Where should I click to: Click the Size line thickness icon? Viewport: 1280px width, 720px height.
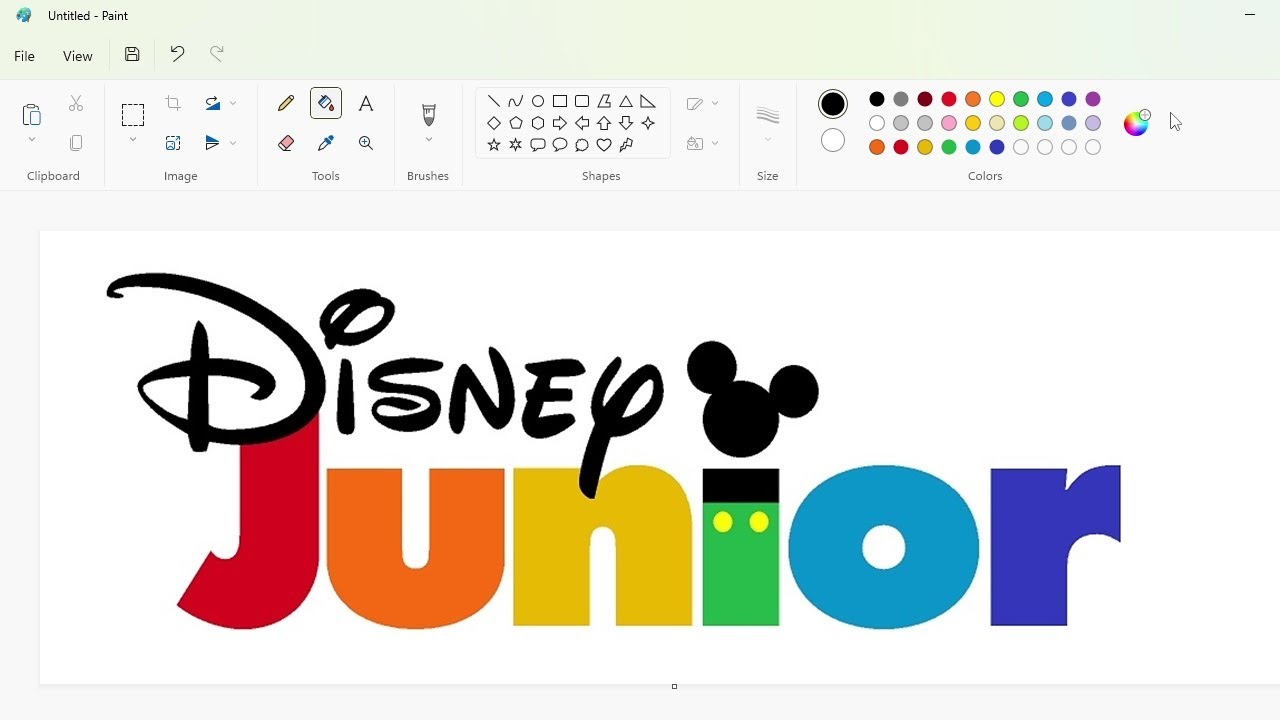(x=768, y=114)
